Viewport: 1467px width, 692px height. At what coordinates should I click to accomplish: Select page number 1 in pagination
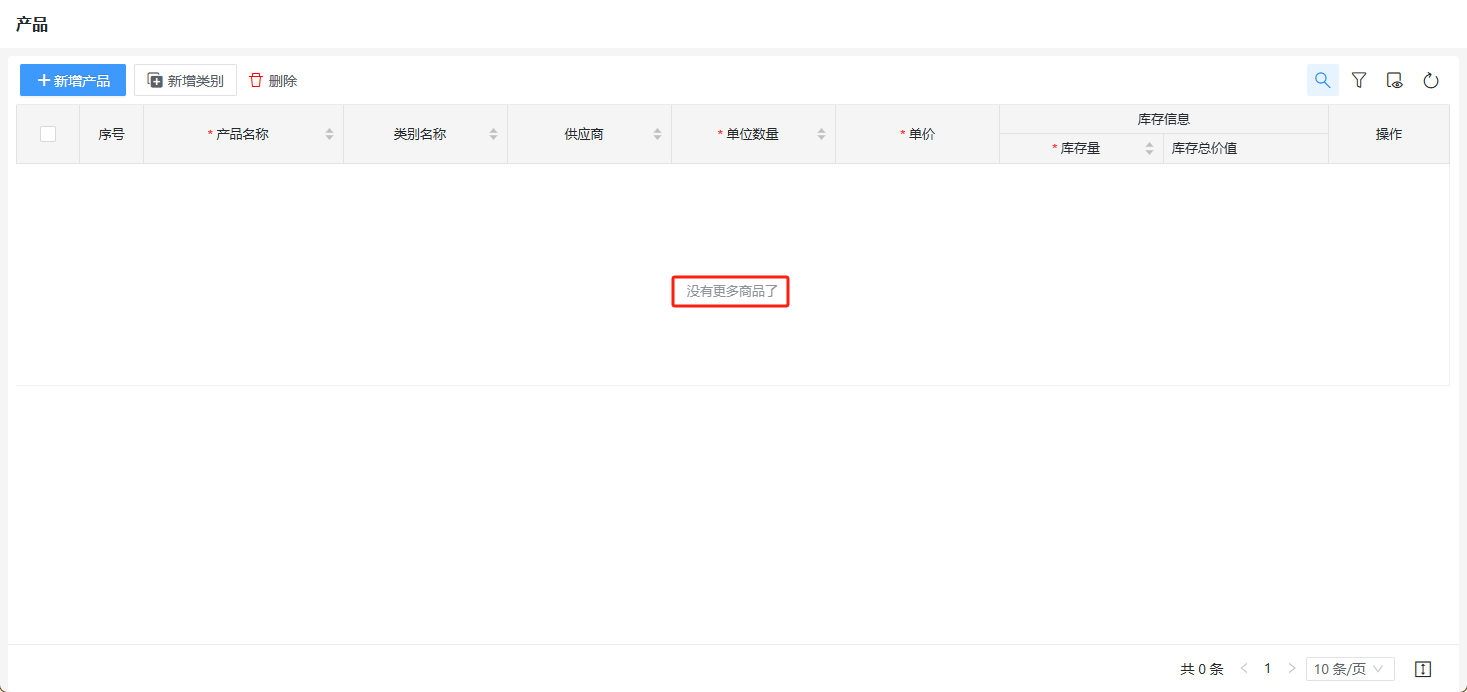1267,669
